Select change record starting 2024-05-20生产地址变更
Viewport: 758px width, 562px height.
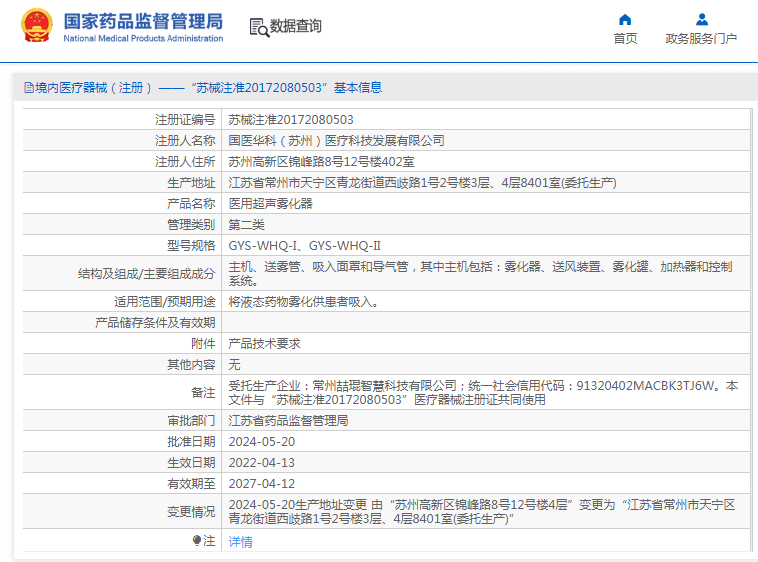(482, 511)
